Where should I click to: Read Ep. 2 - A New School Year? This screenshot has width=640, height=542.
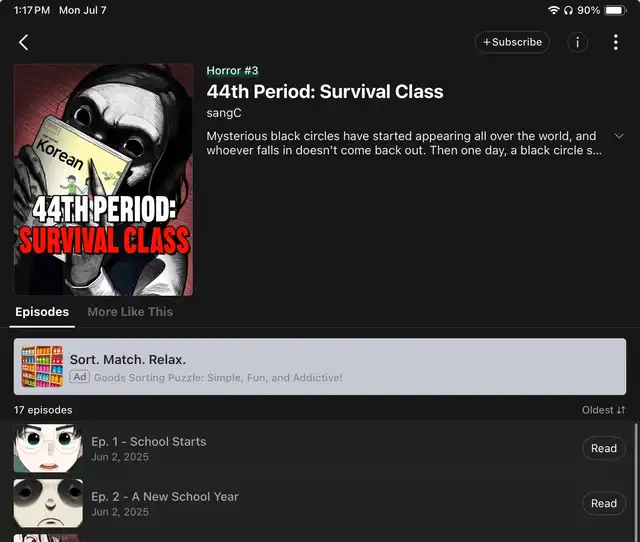(x=604, y=503)
